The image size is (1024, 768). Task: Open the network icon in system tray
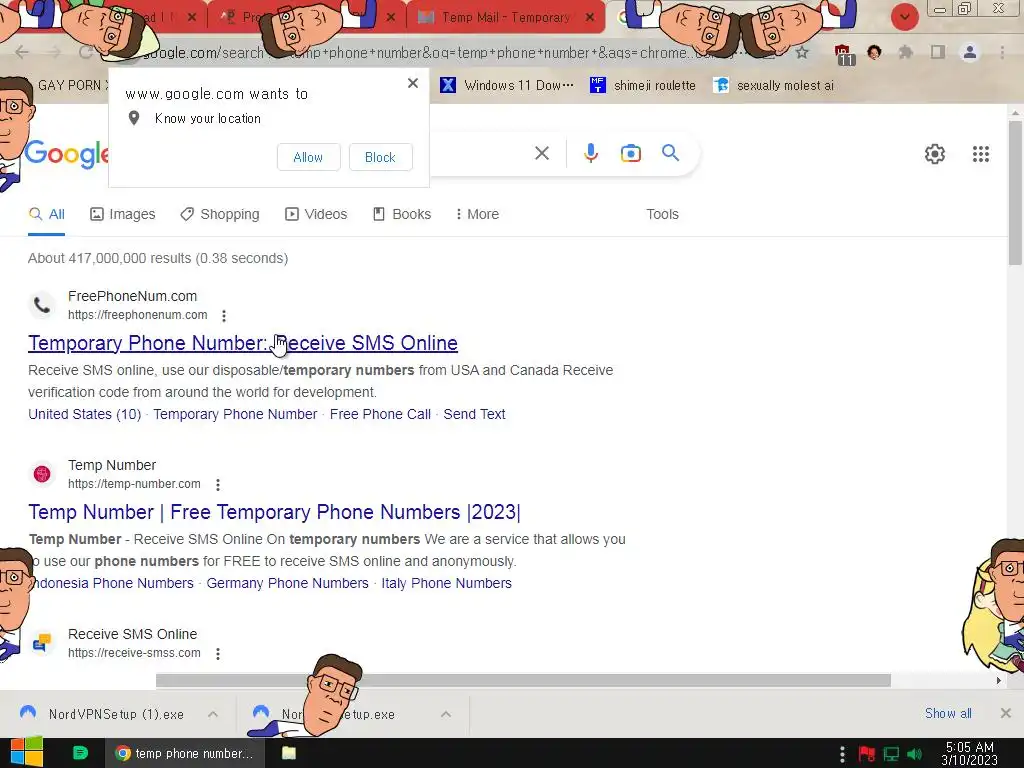(x=891, y=754)
